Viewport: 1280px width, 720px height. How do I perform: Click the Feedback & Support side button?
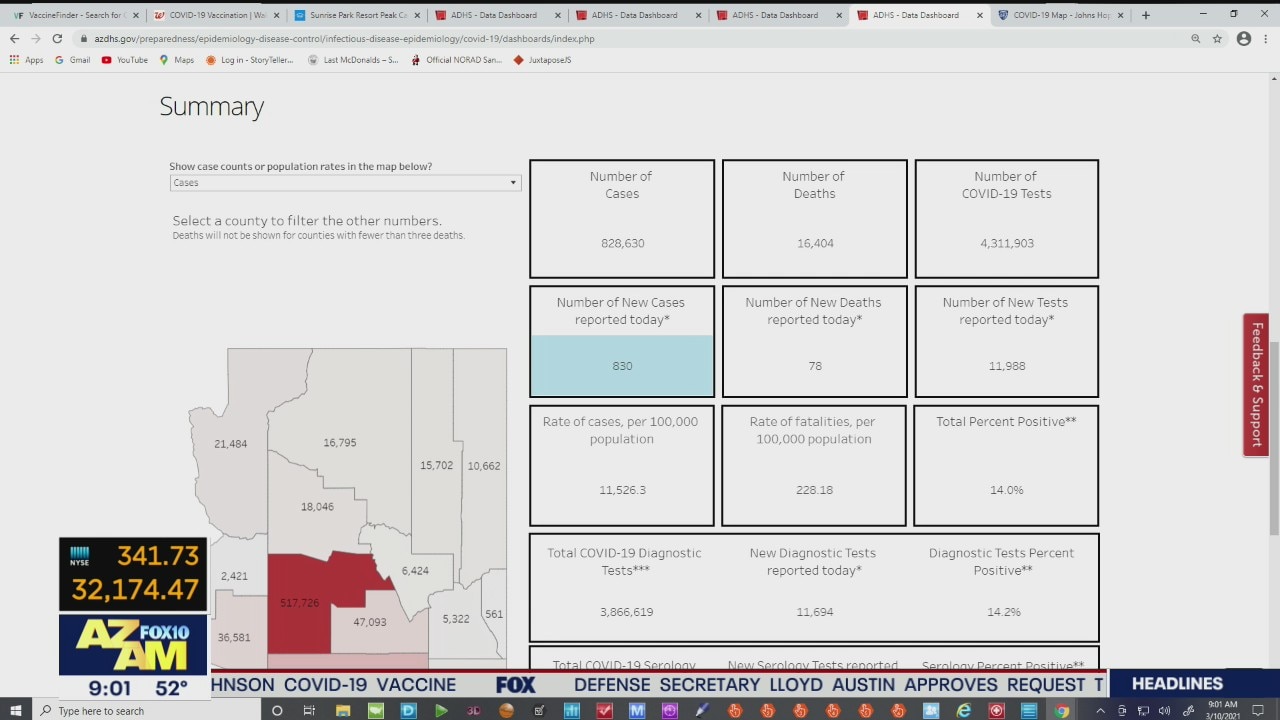1256,385
